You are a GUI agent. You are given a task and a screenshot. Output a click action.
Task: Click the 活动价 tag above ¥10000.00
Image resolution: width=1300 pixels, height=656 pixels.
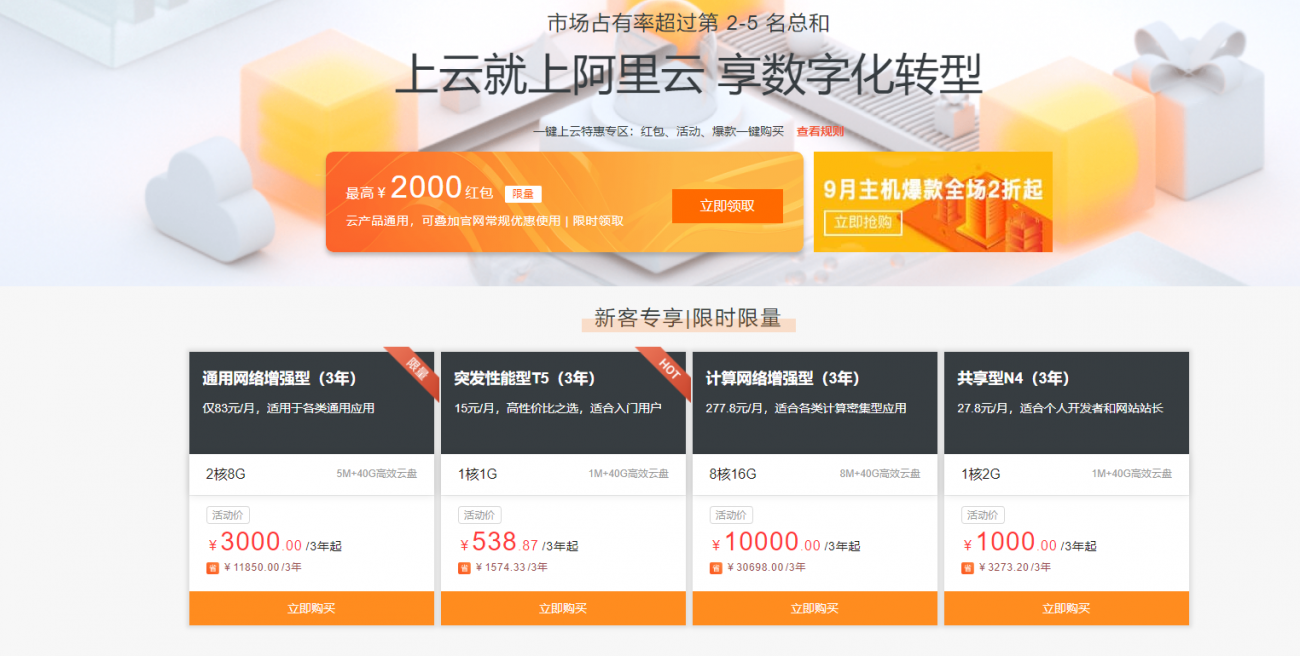[732, 515]
